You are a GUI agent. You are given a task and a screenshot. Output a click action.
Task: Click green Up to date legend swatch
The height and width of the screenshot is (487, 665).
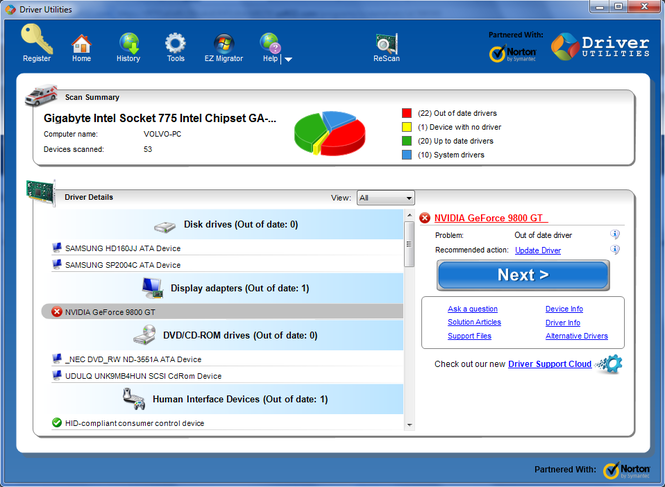click(407, 141)
